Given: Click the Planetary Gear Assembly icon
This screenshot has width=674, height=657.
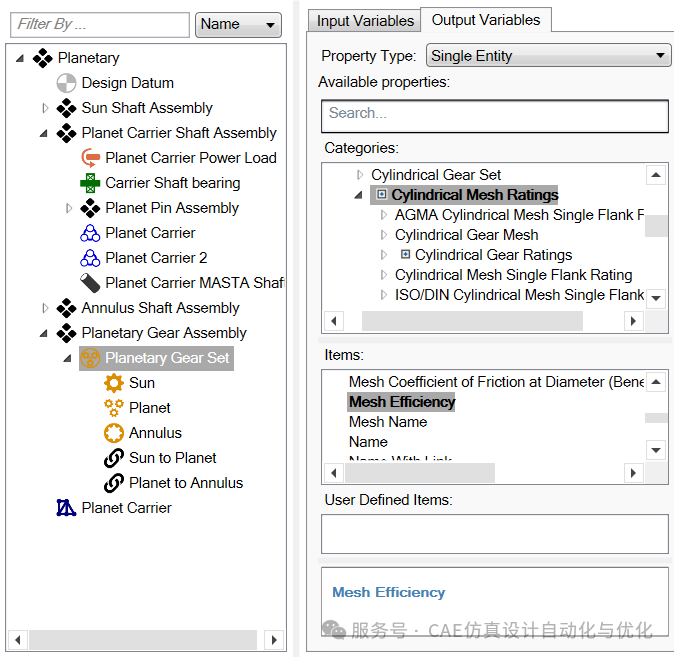Looking at the screenshot, I should [66, 333].
